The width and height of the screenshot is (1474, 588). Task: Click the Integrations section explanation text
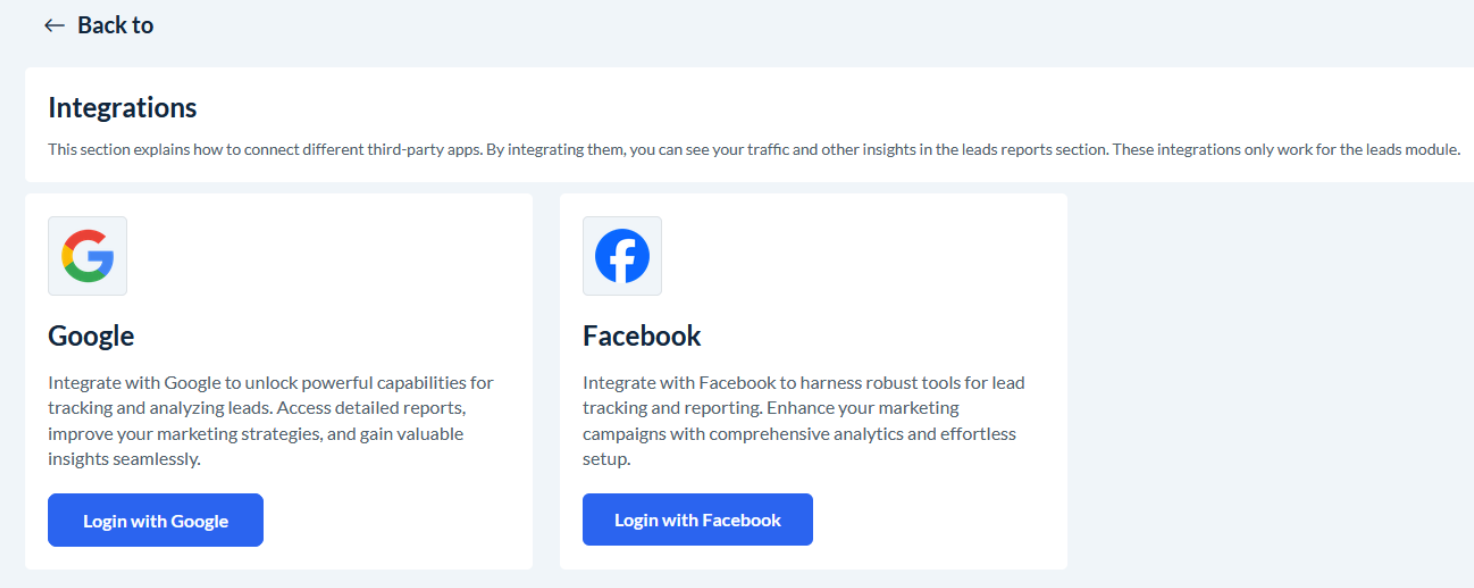(754, 150)
